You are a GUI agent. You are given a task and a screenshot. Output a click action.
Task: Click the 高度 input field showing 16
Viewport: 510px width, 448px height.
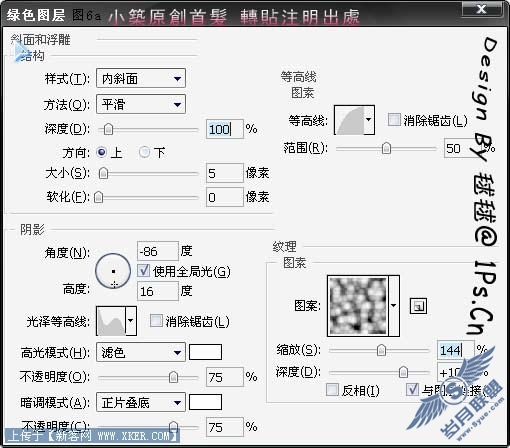tap(158, 291)
